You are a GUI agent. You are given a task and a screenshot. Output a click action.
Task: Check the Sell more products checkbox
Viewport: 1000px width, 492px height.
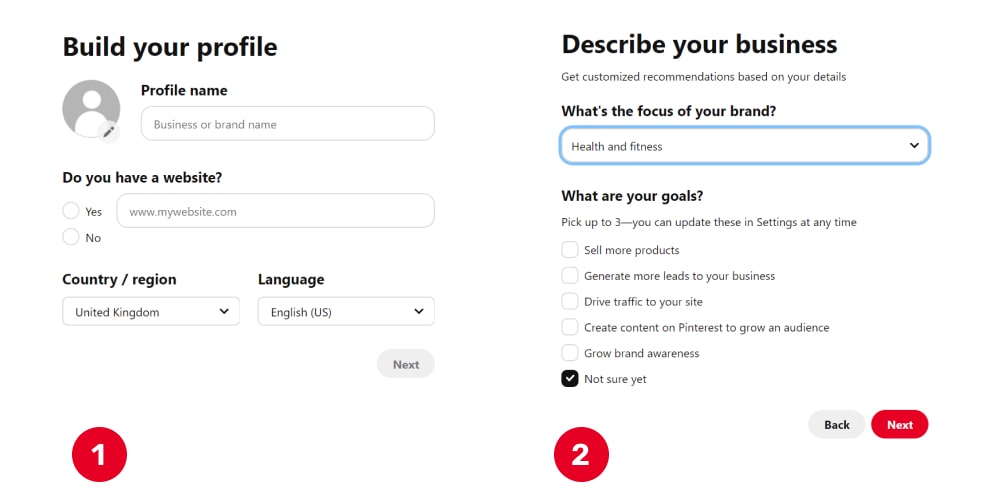point(570,250)
